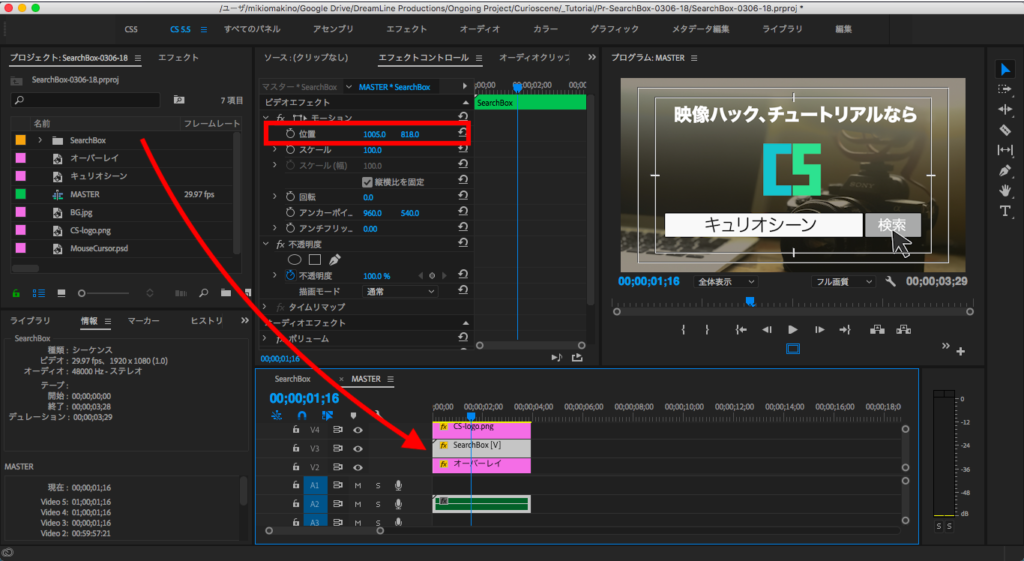
Task: Click the project panel thumbnail zoom slider
Action: pyautogui.click(x=84, y=293)
